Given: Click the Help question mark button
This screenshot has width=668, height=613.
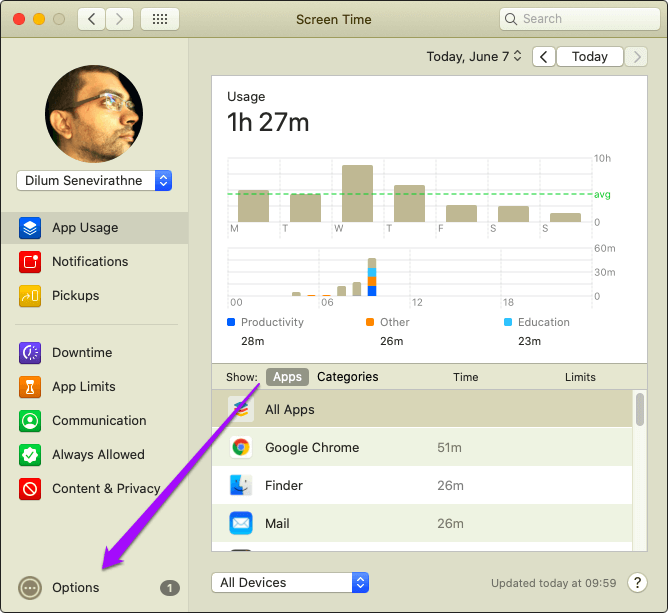Looking at the screenshot, I should click(x=637, y=583).
